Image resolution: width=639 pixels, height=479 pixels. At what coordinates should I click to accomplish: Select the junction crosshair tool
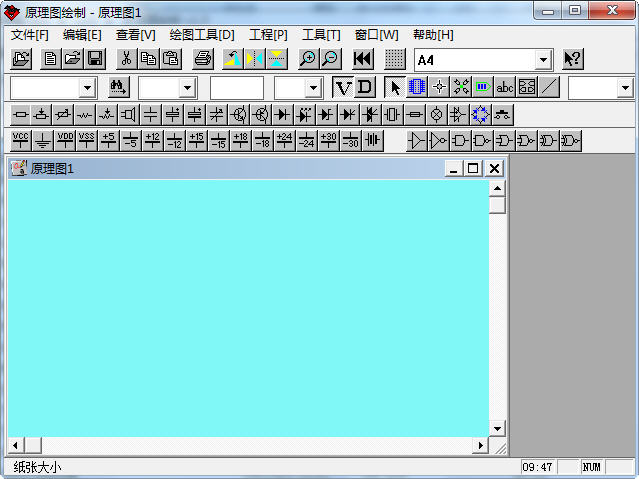point(439,87)
